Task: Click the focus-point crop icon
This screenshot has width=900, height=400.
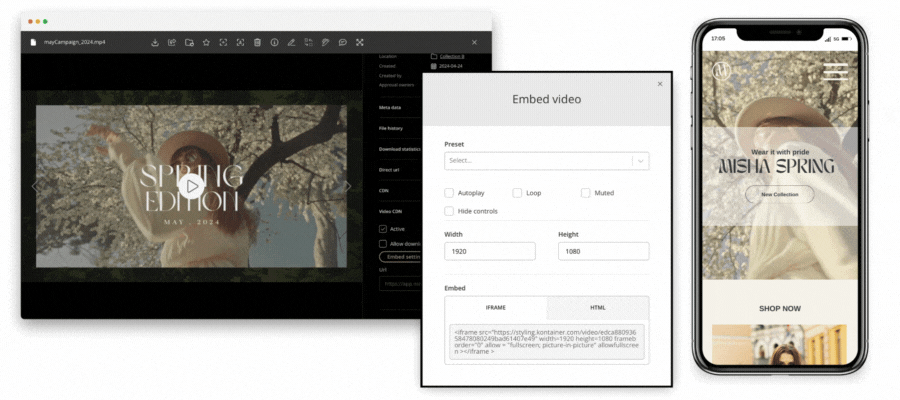Action: [223, 42]
